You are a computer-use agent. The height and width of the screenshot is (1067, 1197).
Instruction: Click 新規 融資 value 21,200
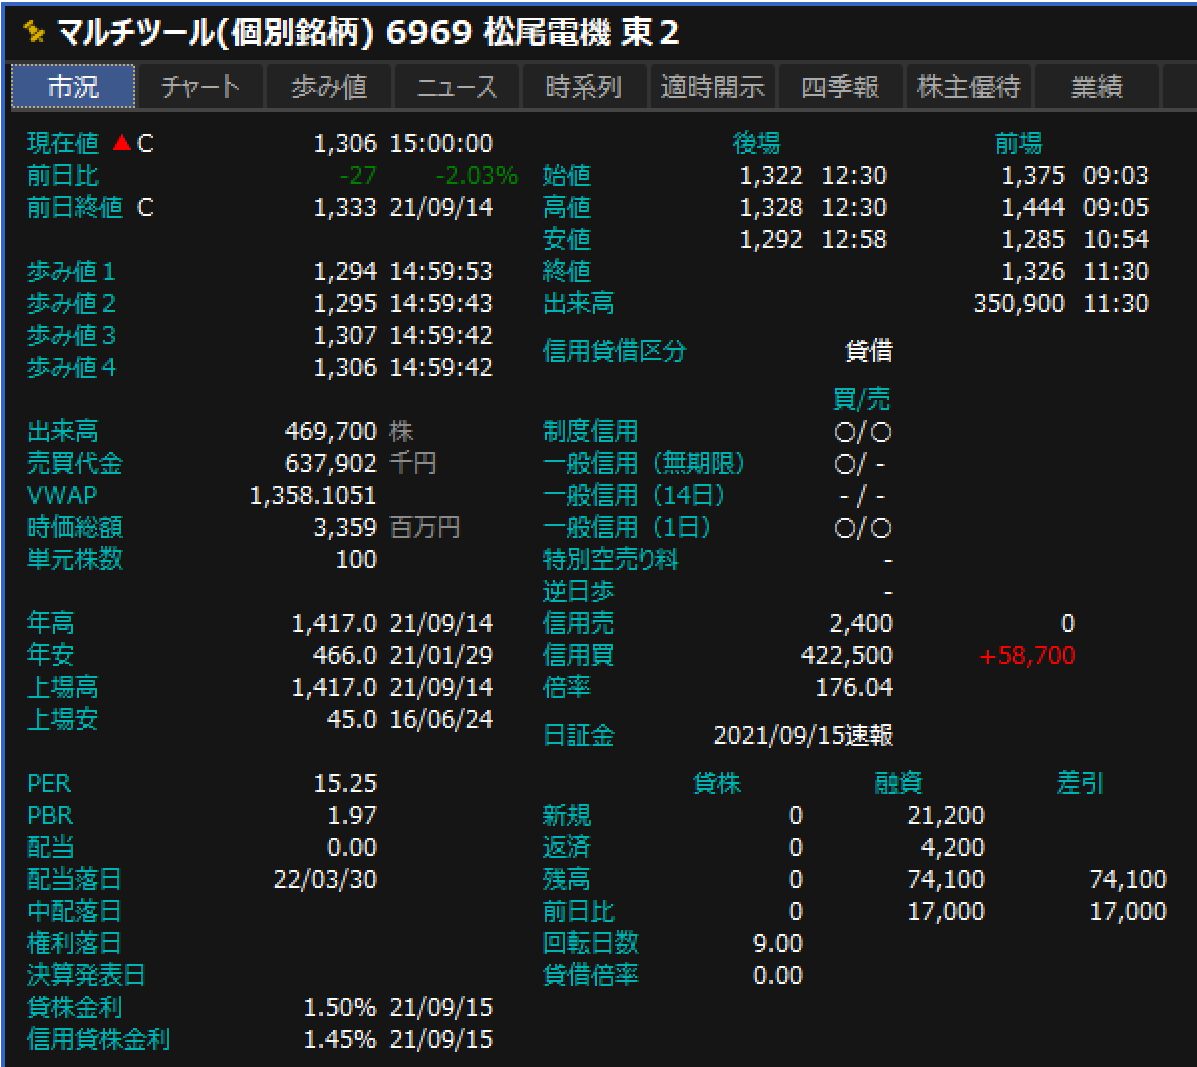[x=946, y=816]
